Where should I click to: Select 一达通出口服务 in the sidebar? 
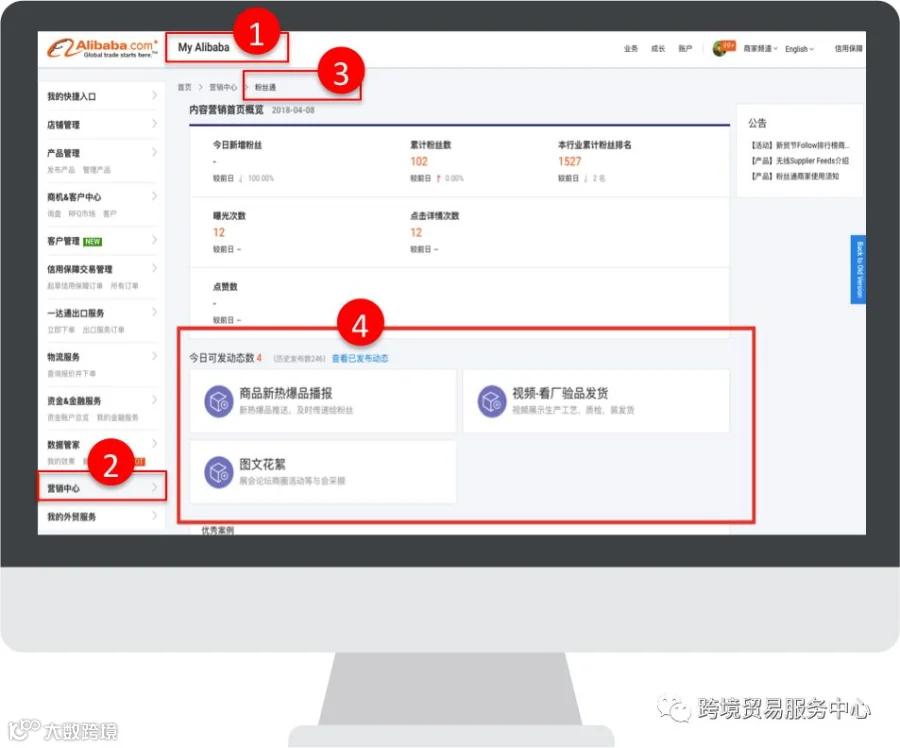(76, 313)
